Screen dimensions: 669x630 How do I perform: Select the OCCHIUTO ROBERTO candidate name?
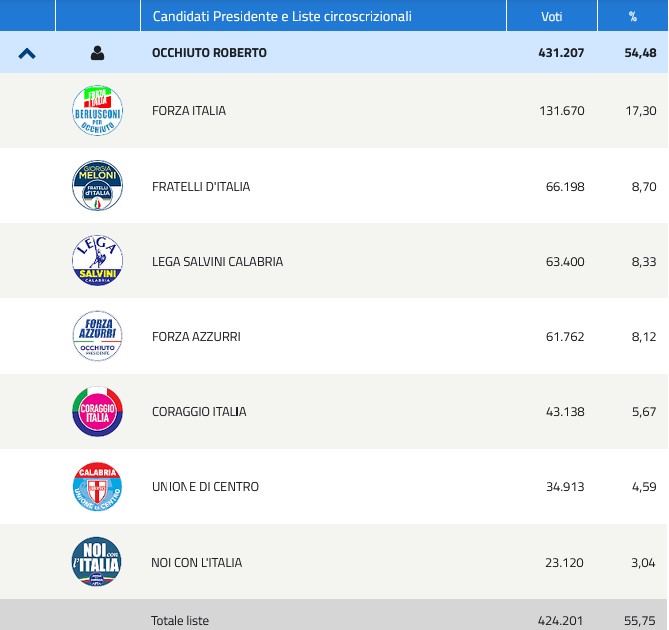click(209, 53)
